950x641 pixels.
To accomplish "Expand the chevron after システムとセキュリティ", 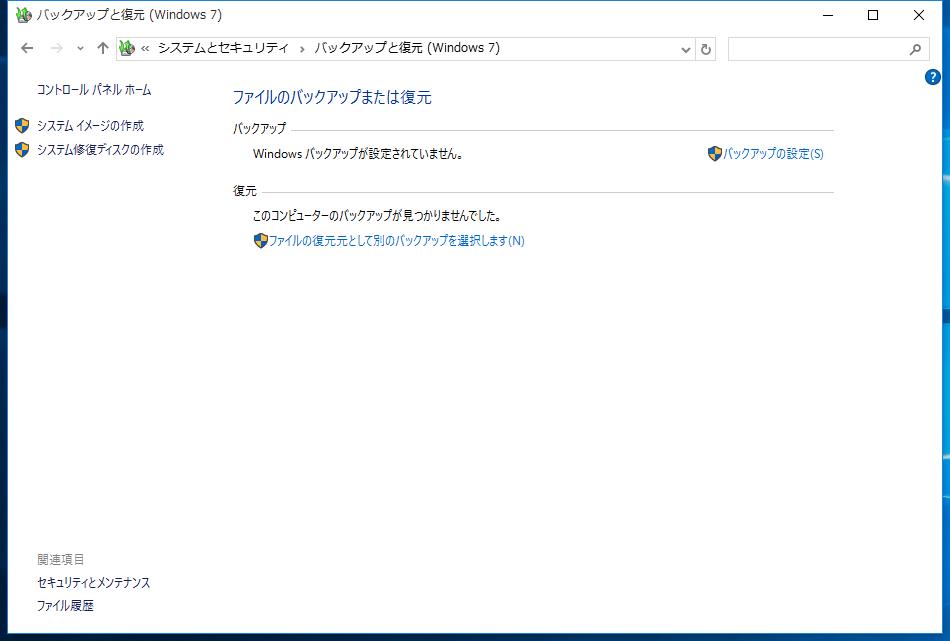I will tap(302, 48).
